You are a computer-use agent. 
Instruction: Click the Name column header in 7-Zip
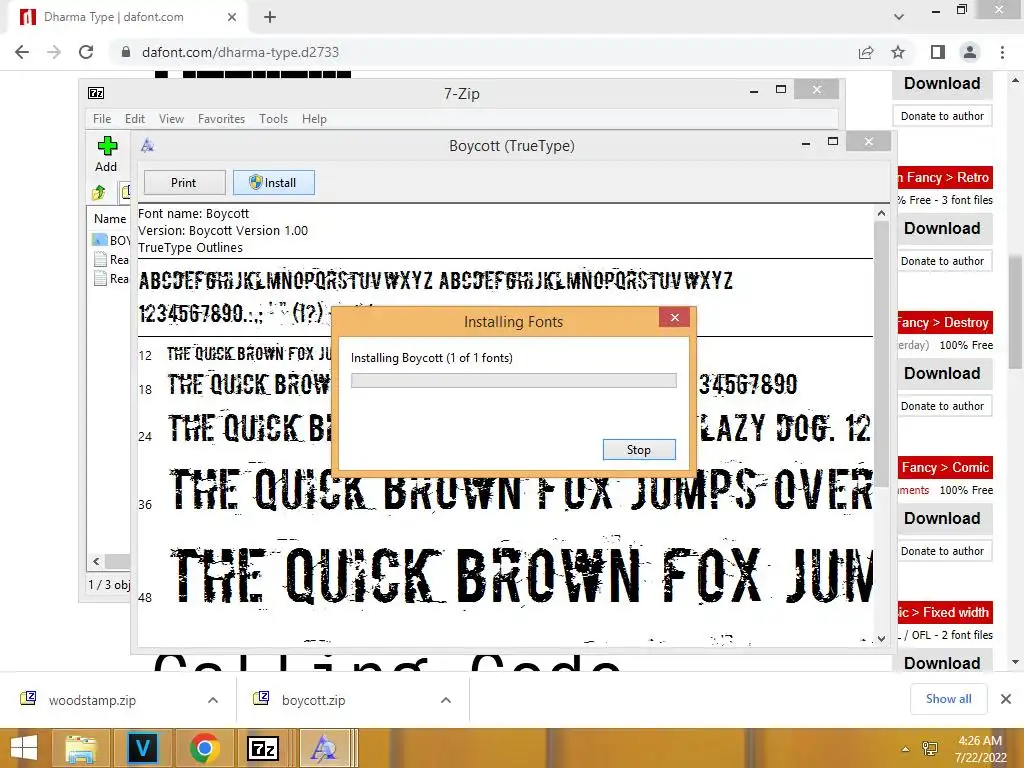click(110, 219)
